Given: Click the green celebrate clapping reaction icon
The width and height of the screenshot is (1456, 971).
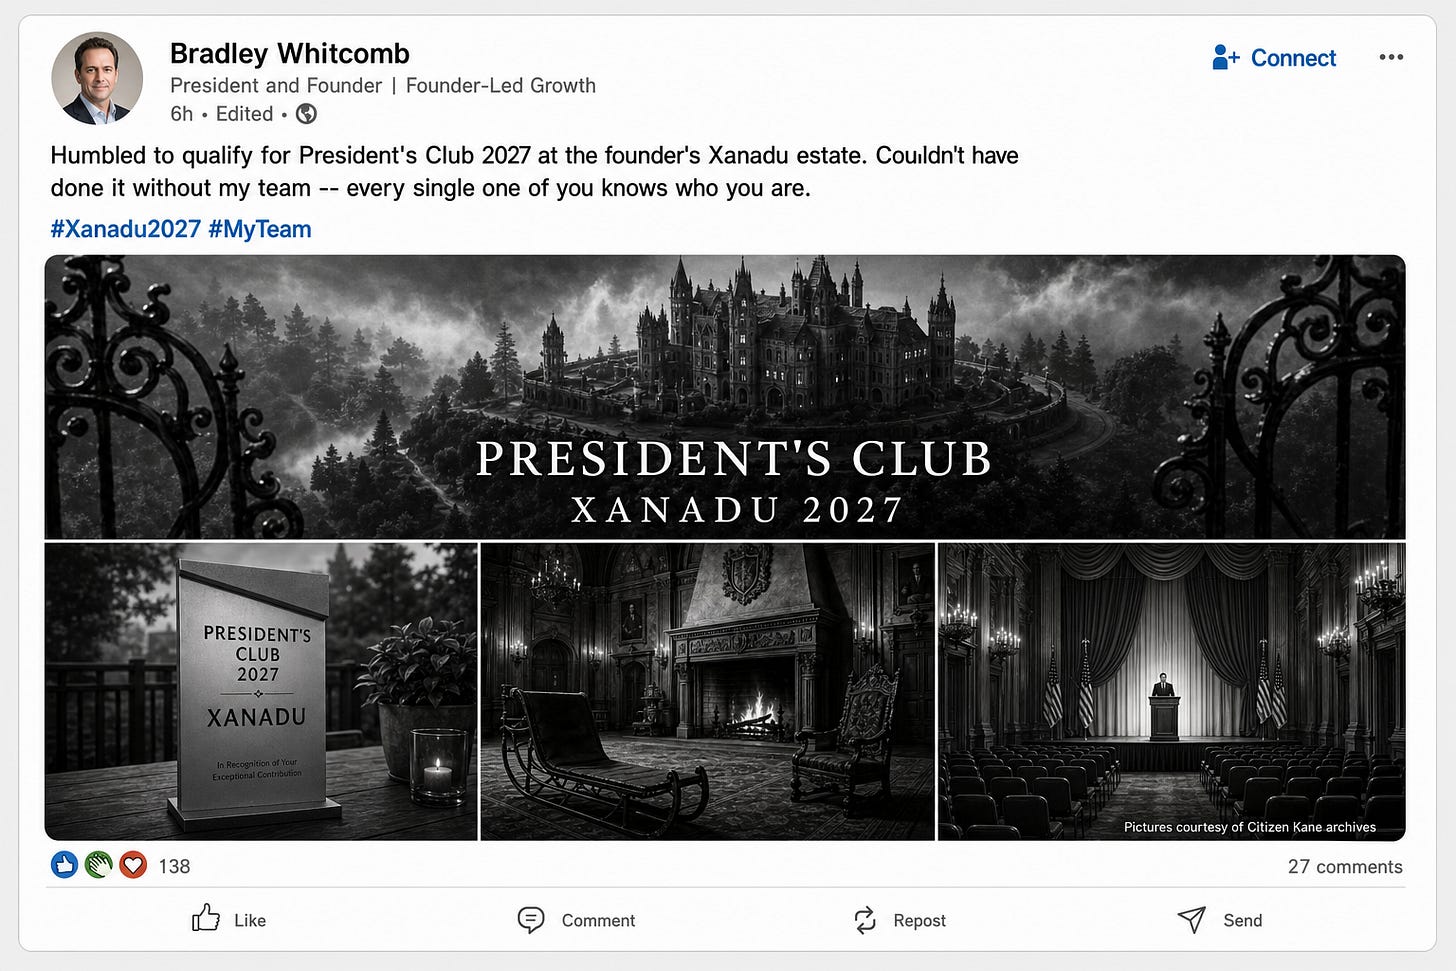Looking at the screenshot, I should point(99,865).
